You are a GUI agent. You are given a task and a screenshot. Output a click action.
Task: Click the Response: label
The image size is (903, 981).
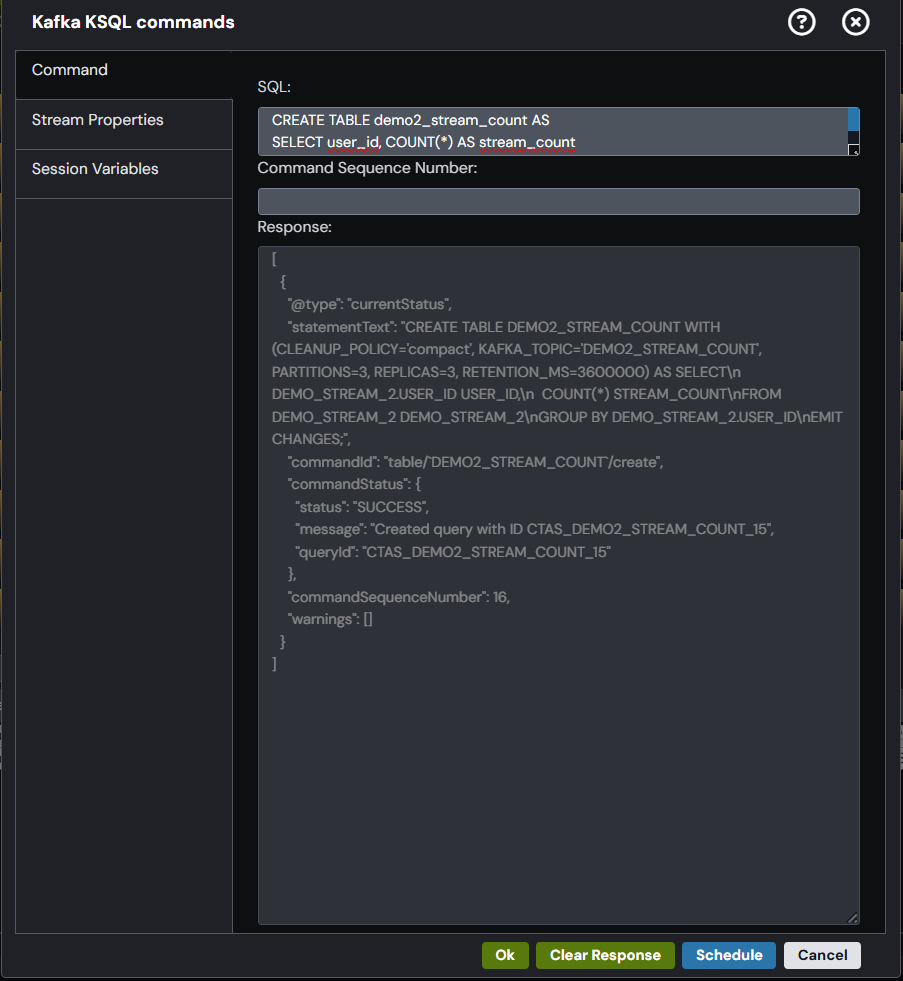click(x=295, y=227)
